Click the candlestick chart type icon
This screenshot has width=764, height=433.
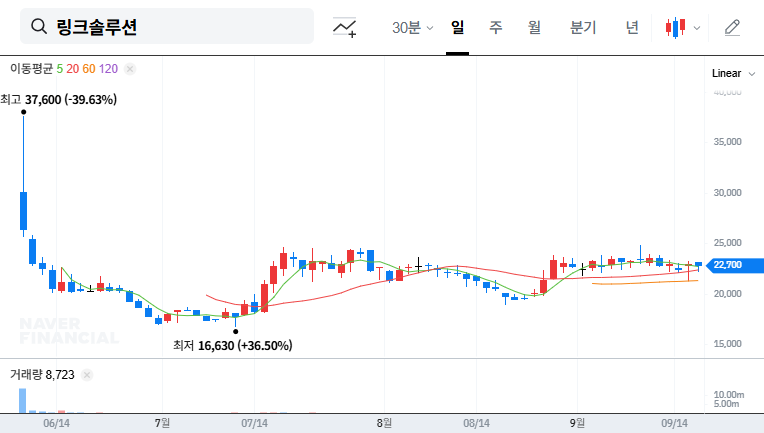point(675,27)
